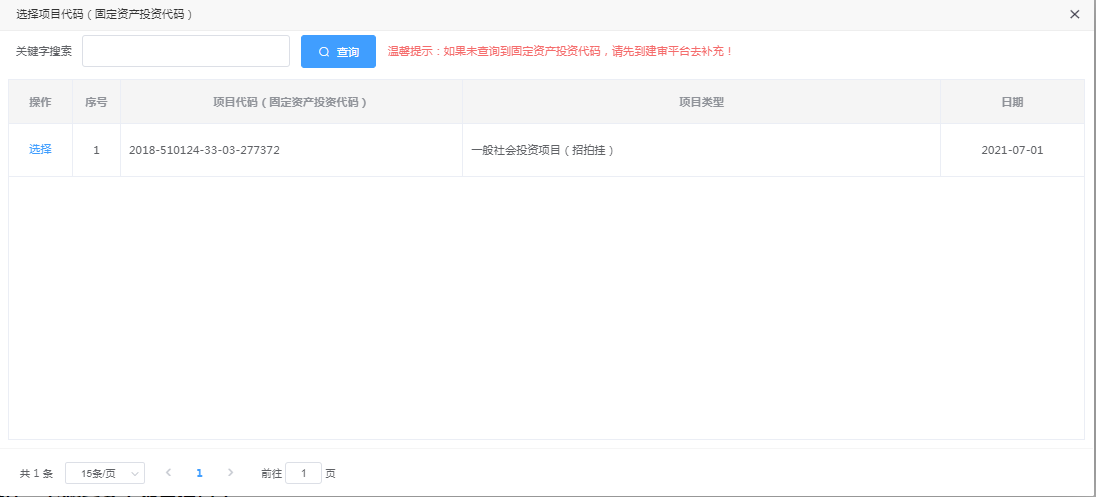Screen dimensions: 1096x497
Task: Click the 日期 column header
Action: (x=1012, y=102)
